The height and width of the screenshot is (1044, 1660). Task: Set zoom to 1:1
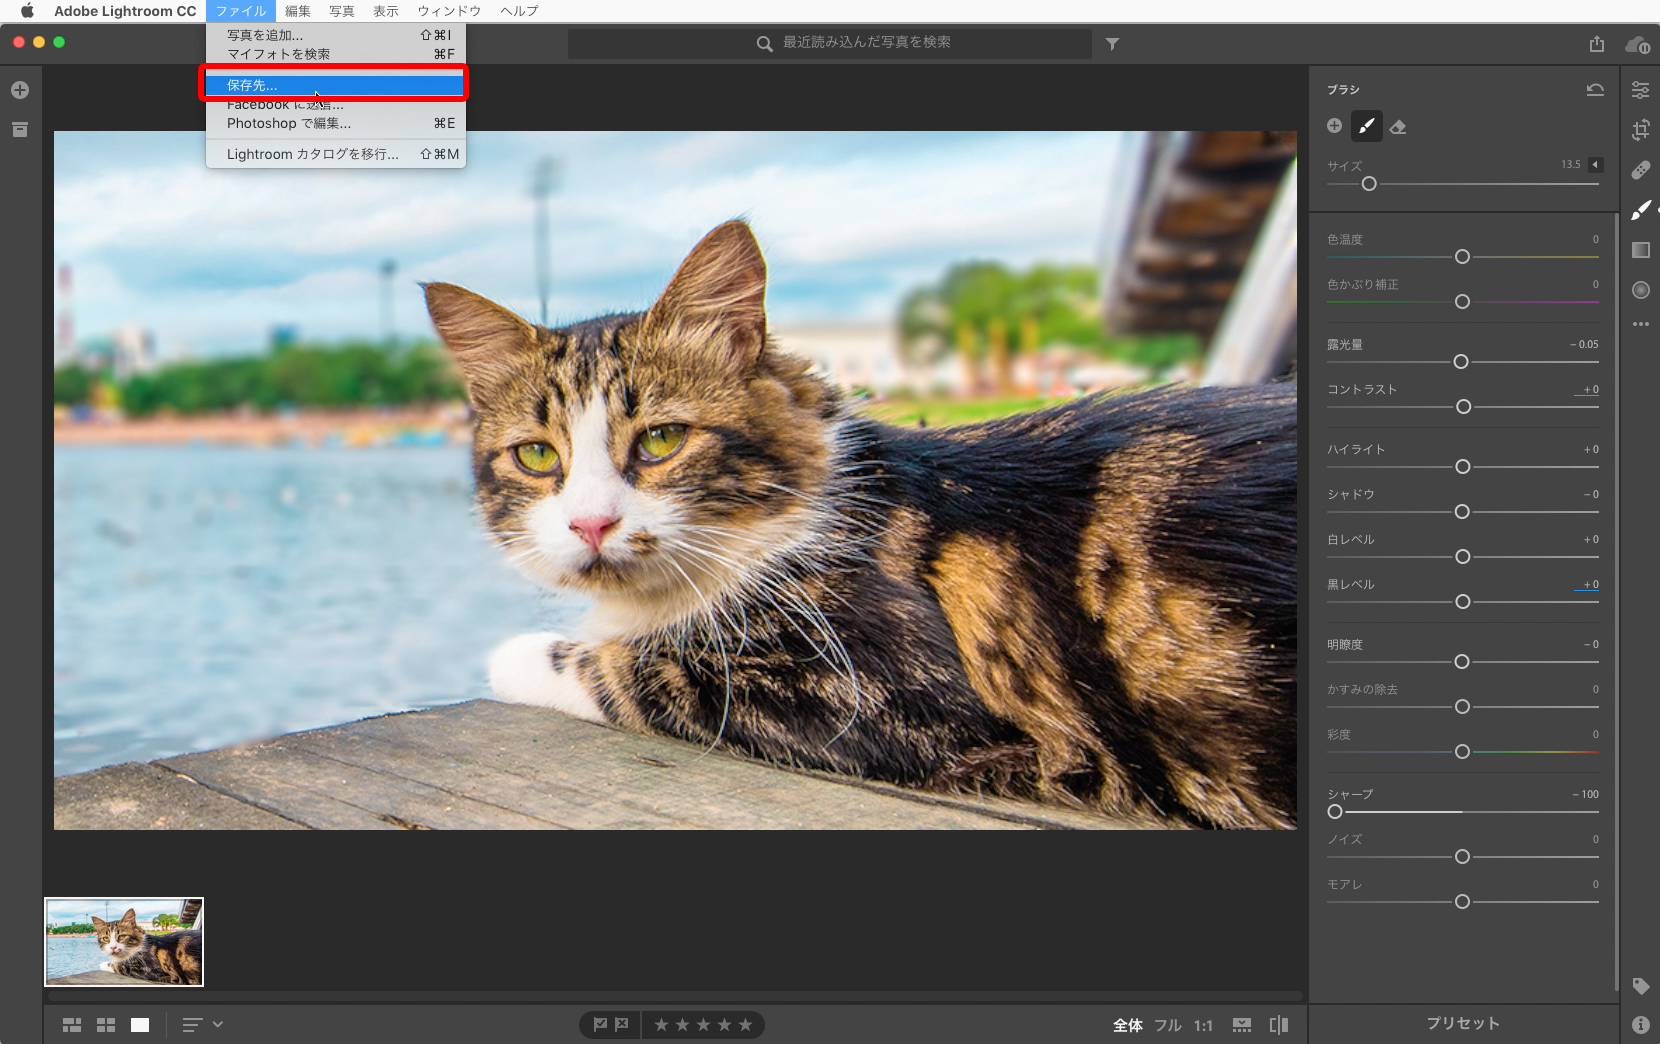point(1203,1025)
